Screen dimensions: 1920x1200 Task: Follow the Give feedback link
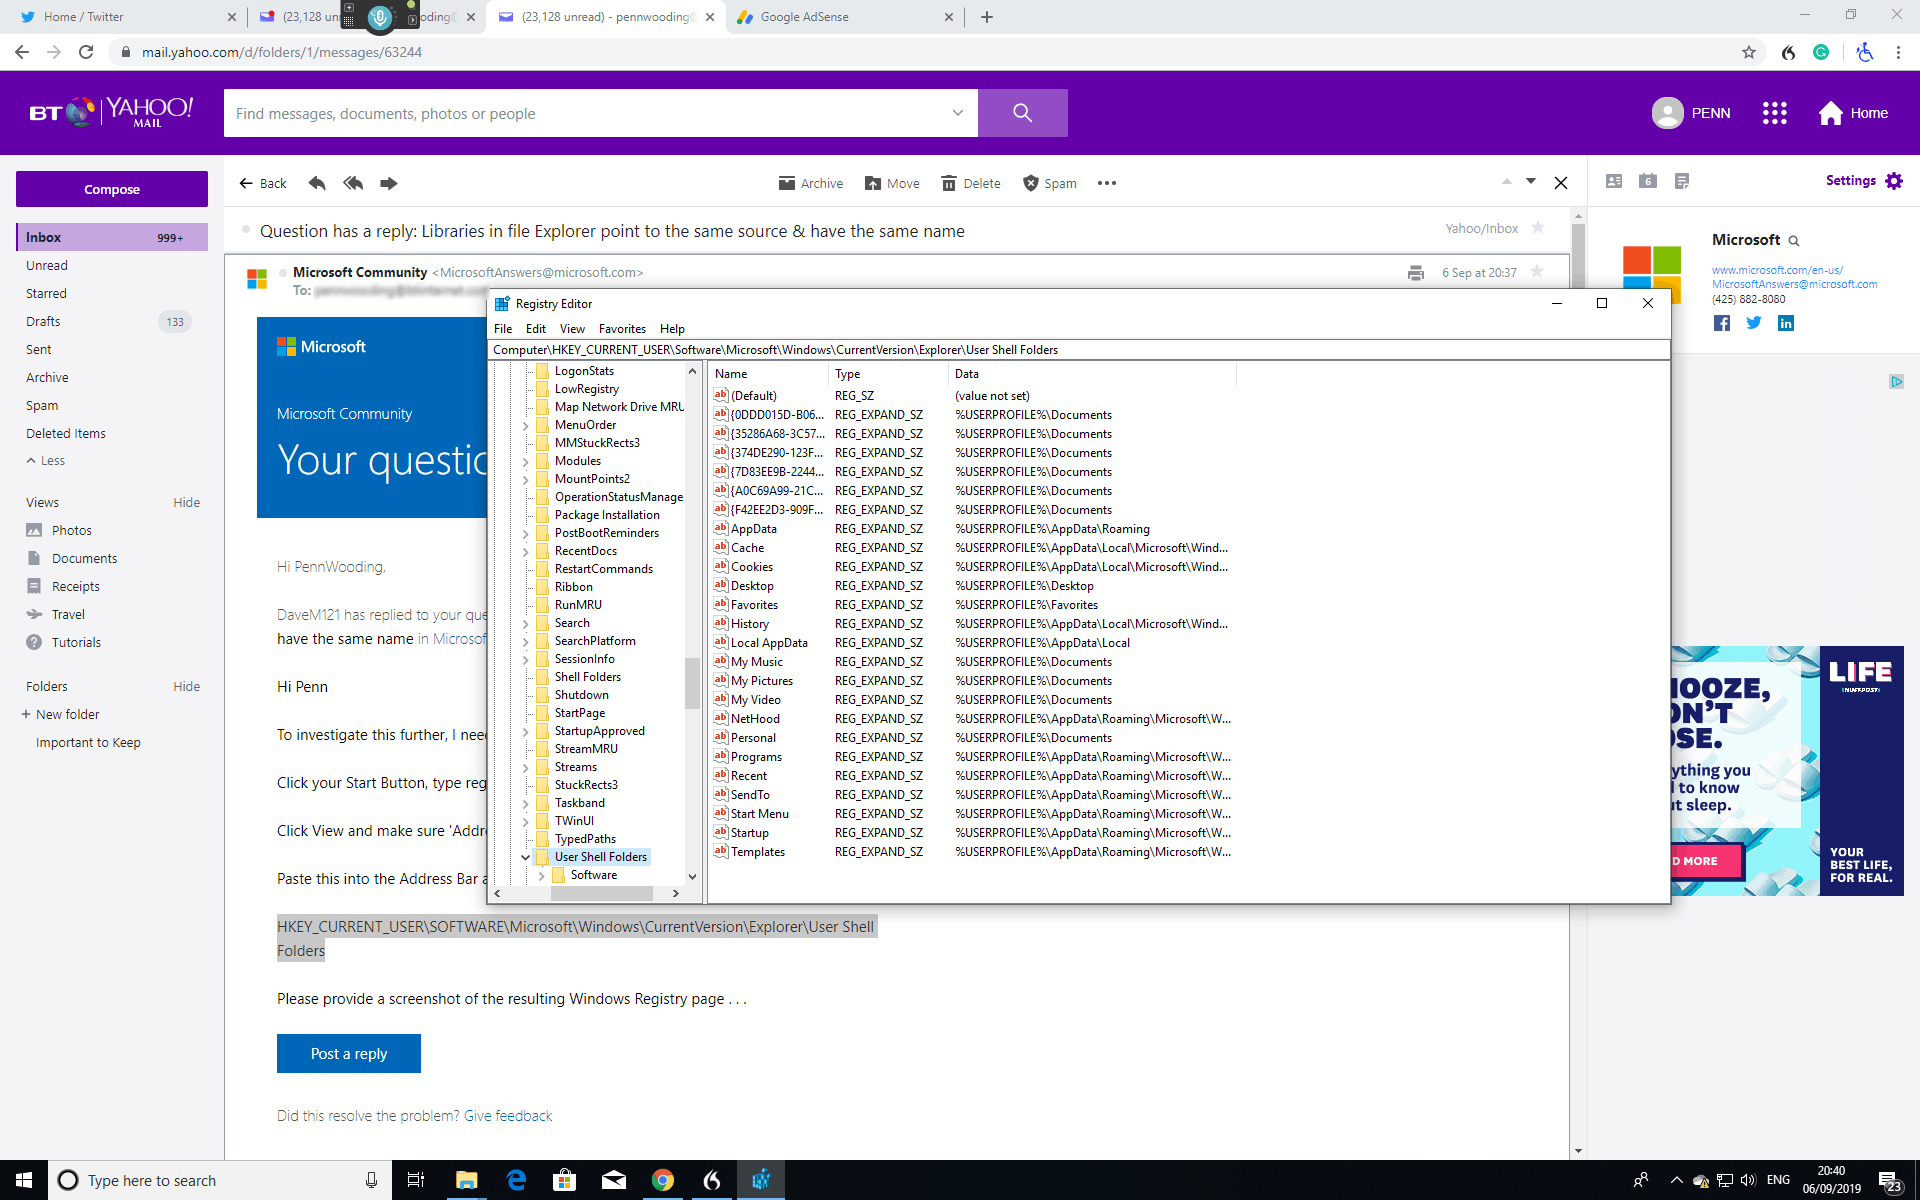(508, 1116)
